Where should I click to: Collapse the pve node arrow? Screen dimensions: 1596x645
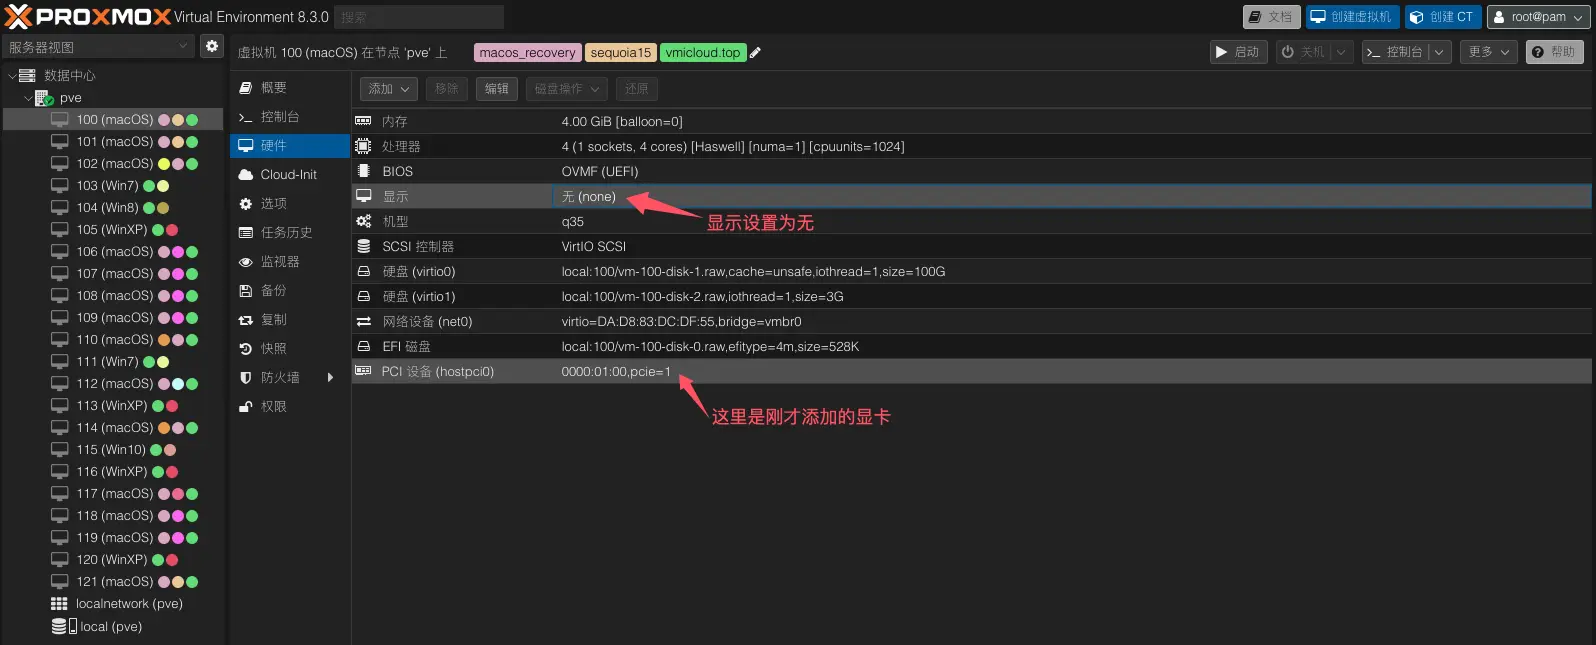pos(28,98)
